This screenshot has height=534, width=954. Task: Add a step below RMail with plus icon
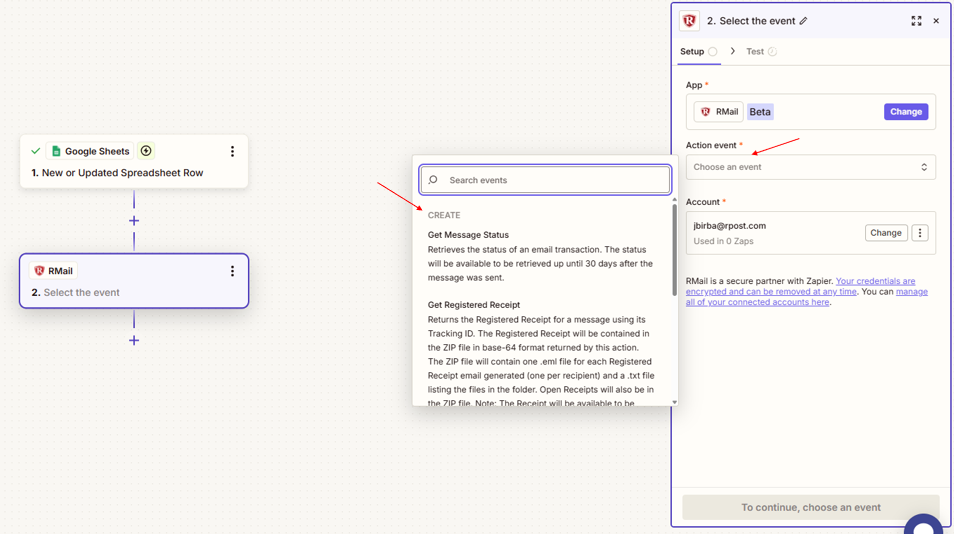(x=134, y=340)
